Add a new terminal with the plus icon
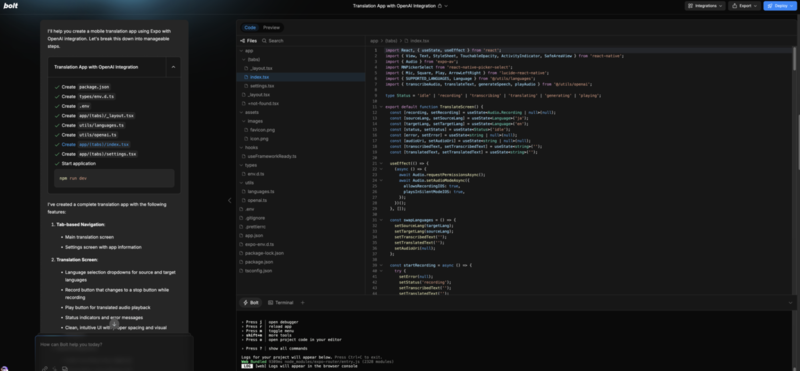 (303, 303)
